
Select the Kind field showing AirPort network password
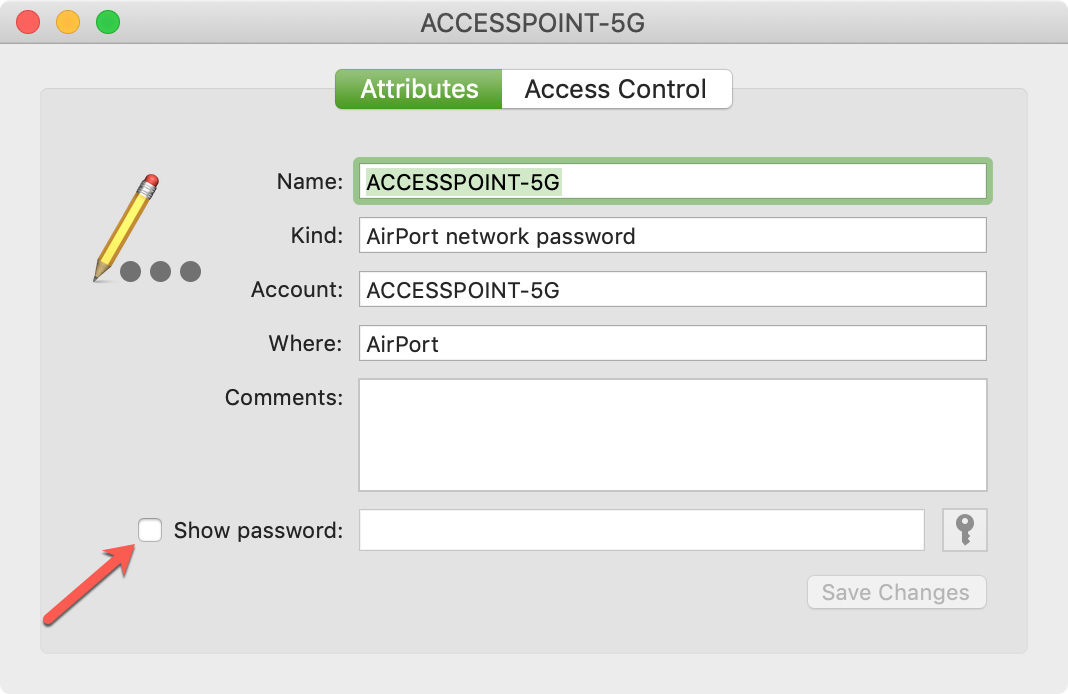[673, 235]
